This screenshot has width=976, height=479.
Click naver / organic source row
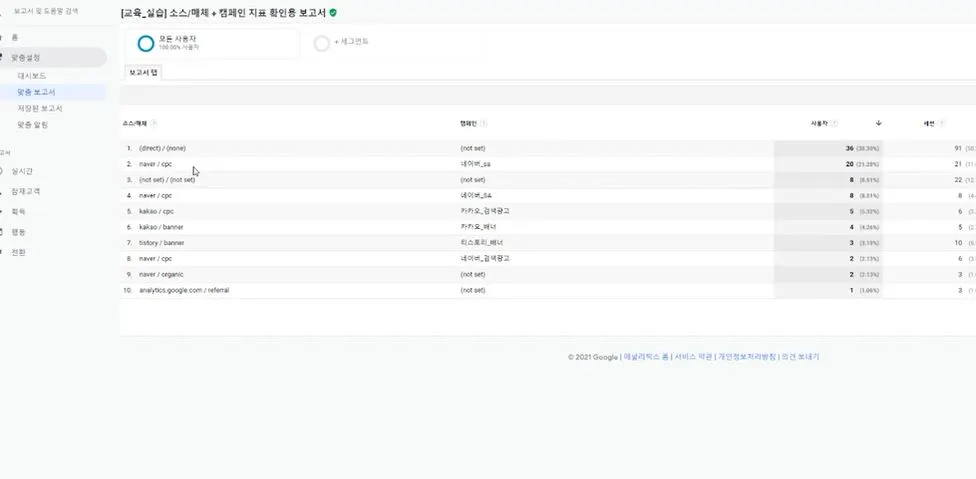pos(161,274)
